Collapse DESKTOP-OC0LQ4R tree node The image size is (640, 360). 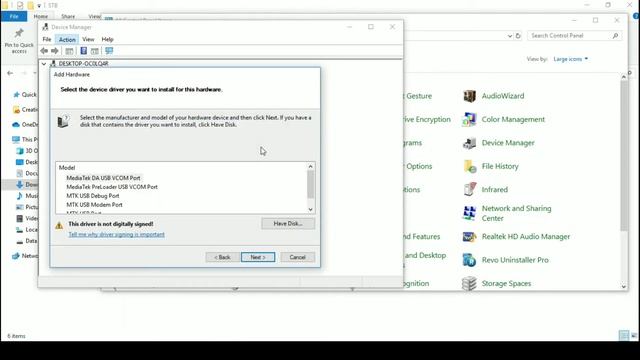coord(44,64)
